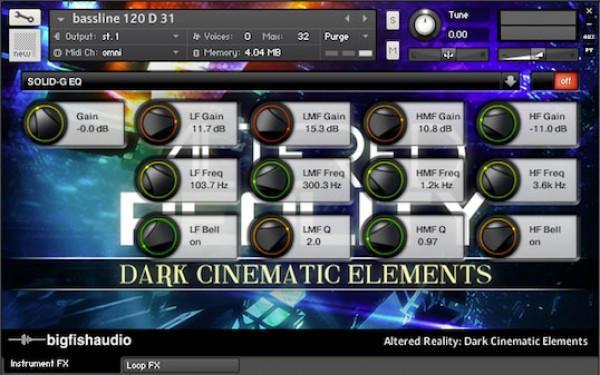The image size is (600, 375).
Task: Click the 'new' instrument thumbnail box
Action: pos(24,45)
